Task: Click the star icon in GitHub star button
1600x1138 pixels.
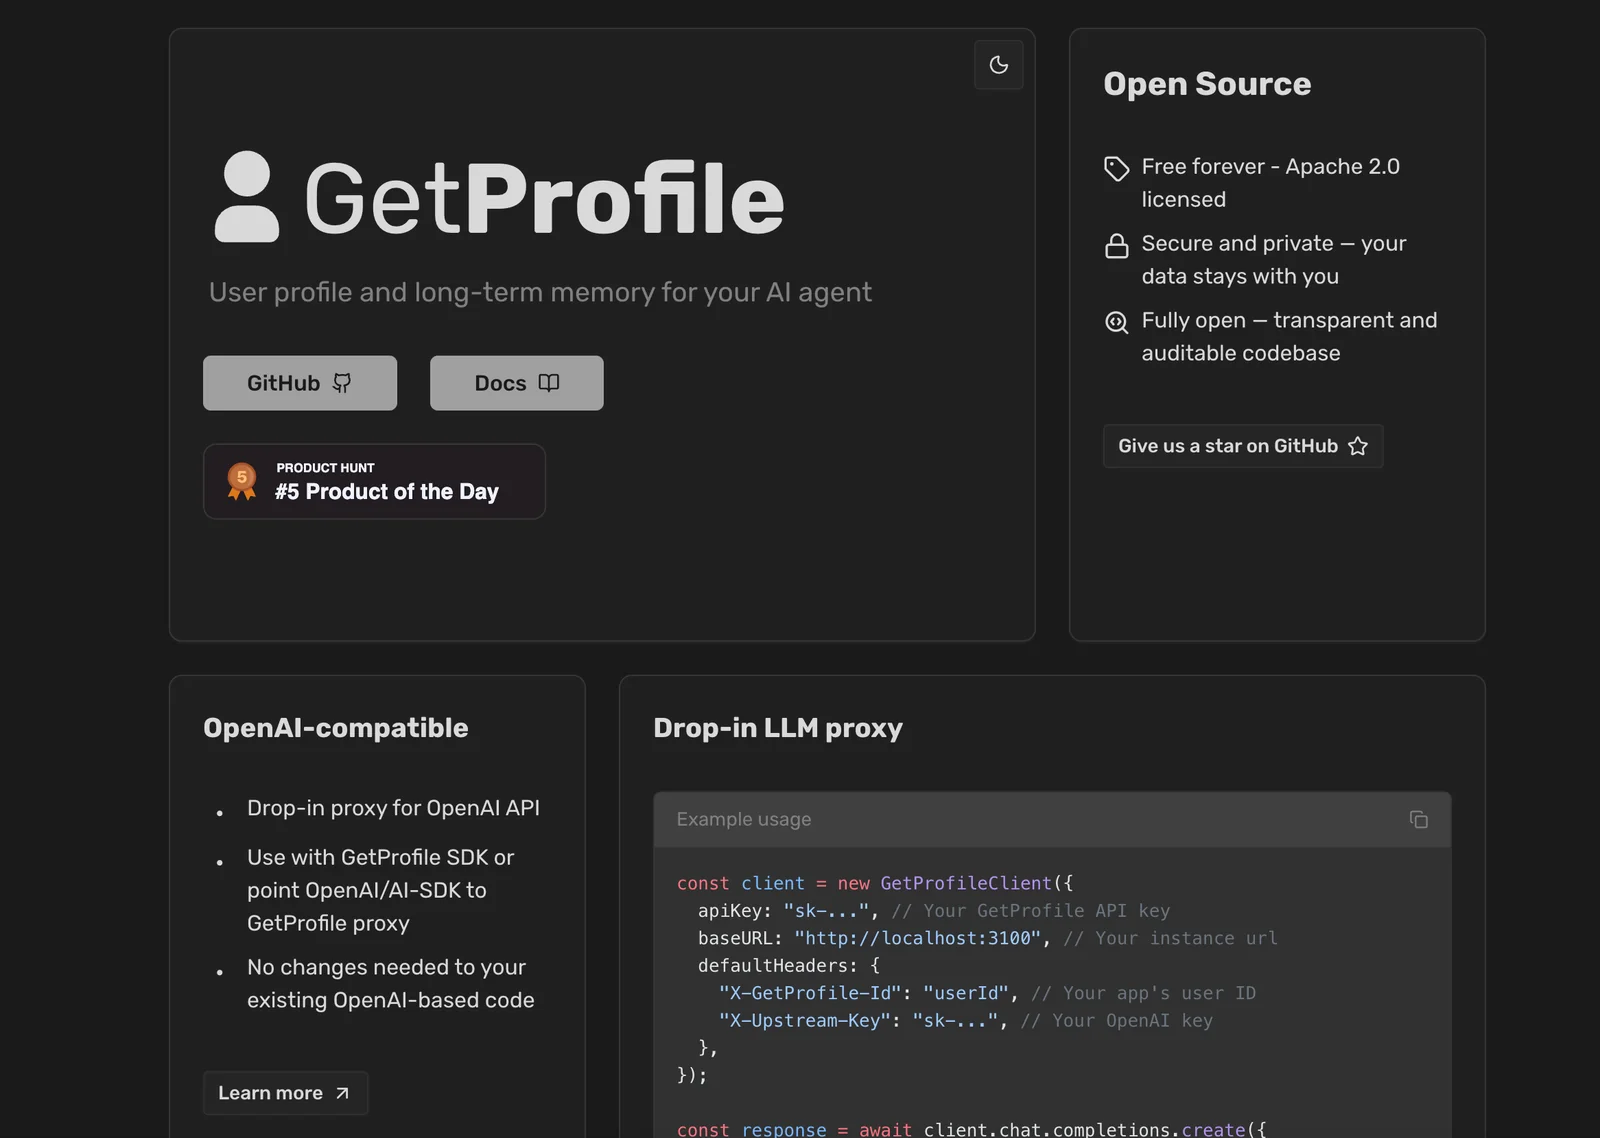Action: pos(1357,446)
